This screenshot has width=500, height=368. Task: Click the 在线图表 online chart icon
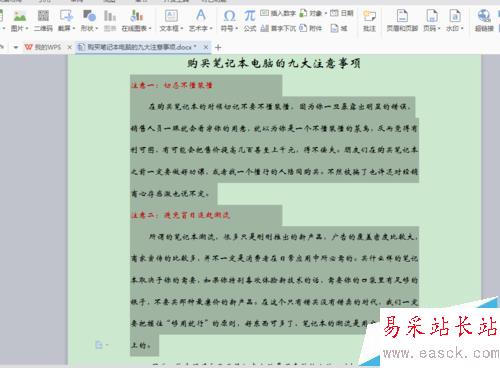pyautogui.click(x=136, y=16)
